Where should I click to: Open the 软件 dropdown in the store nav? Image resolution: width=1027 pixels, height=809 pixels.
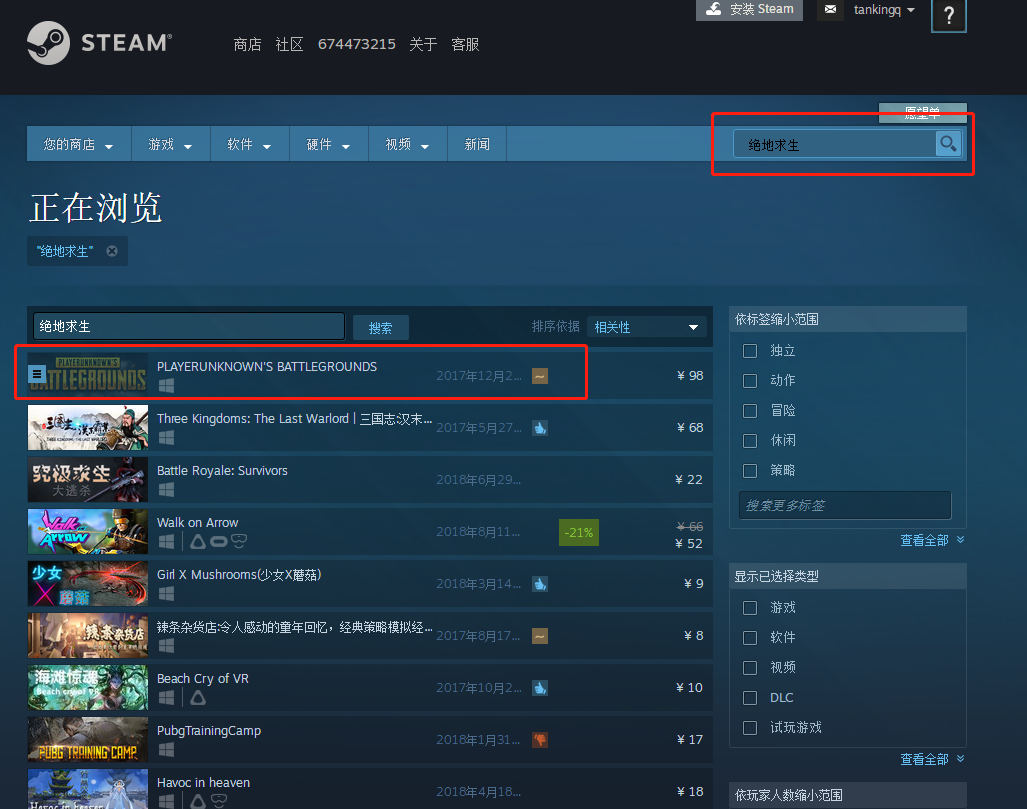click(x=250, y=144)
